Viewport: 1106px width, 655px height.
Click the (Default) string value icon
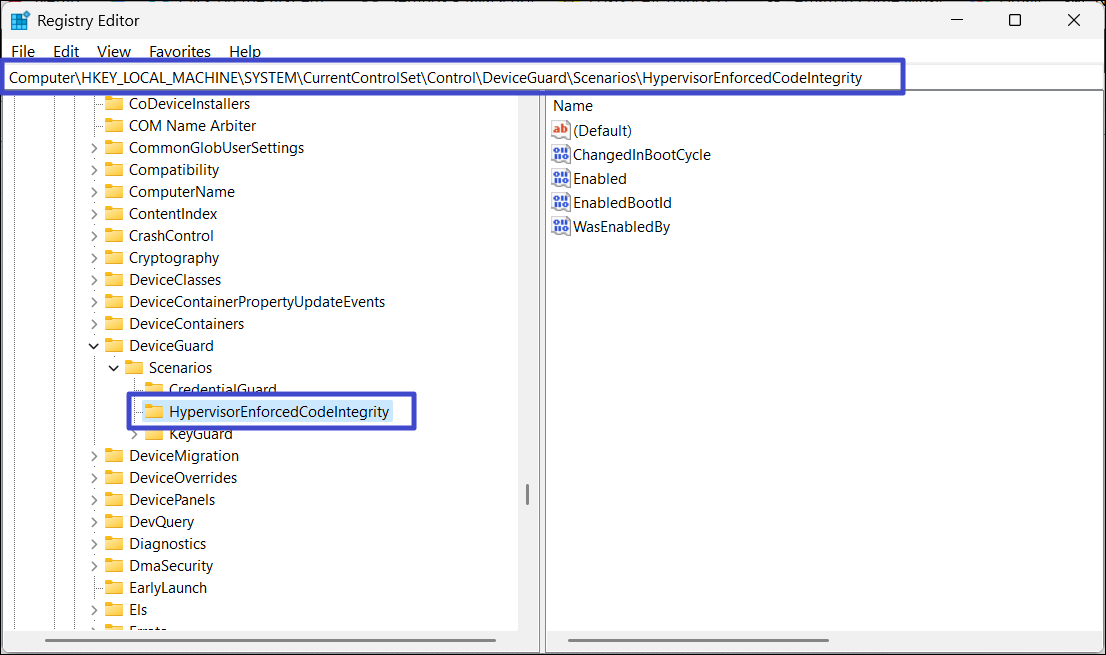[560, 131]
